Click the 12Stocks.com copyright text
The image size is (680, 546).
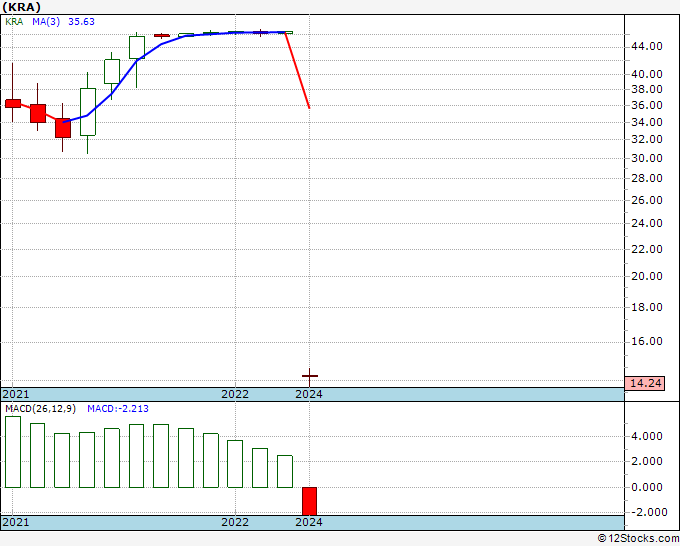click(x=638, y=539)
